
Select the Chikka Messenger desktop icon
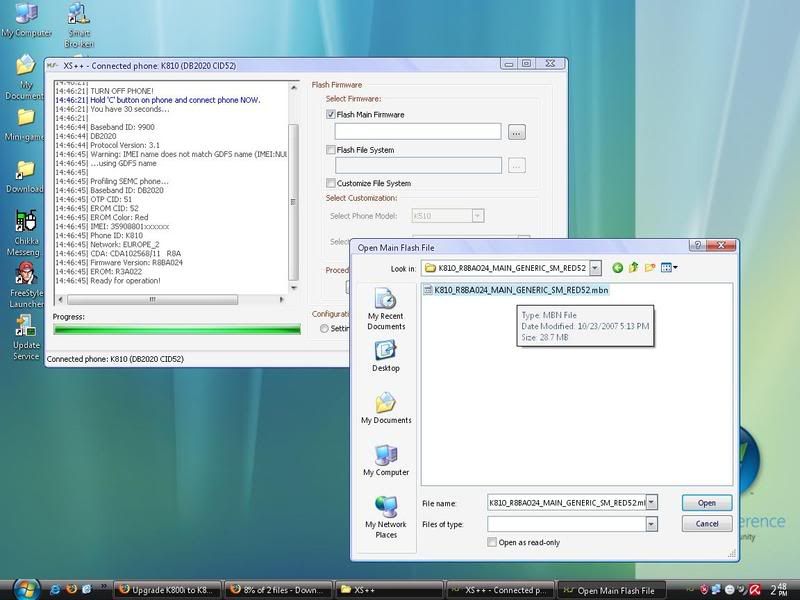coord(24,233)
